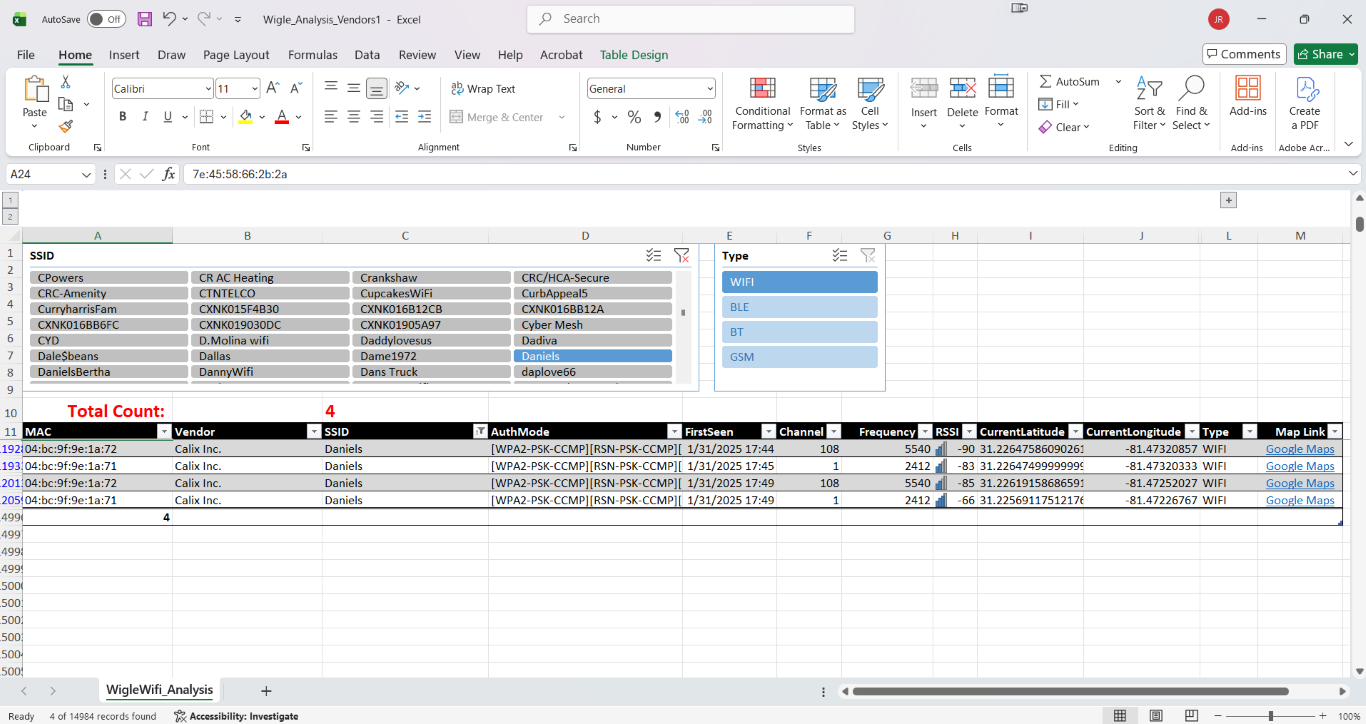Click Accounting Number Format dollar icon
This screenshot has height=724, width=1366.
[x=598, y=117]
